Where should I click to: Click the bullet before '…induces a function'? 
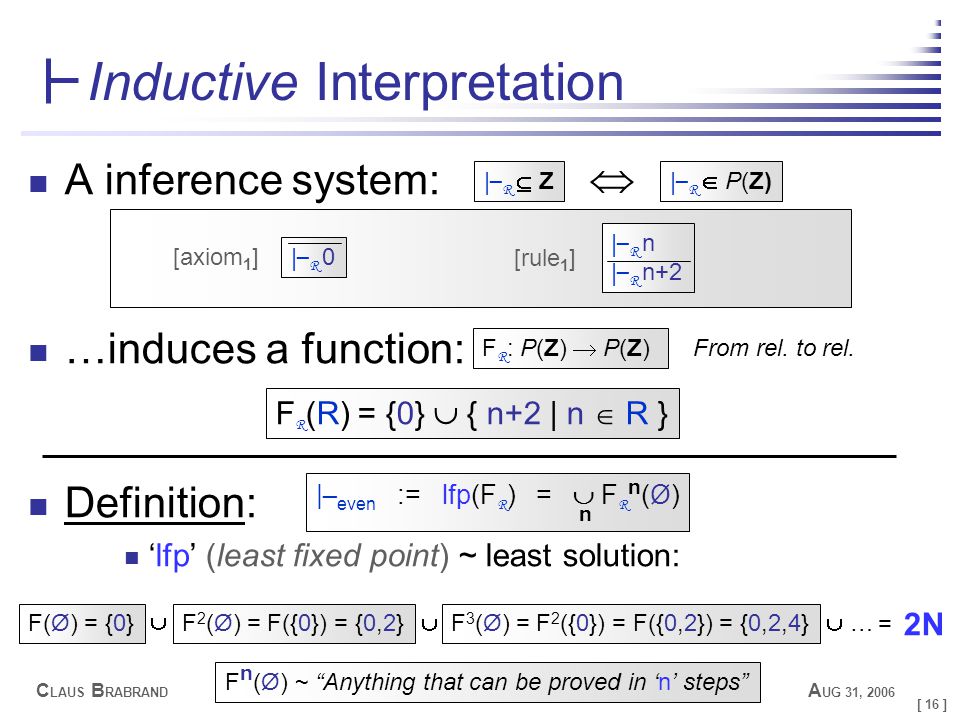click(39, 353)
